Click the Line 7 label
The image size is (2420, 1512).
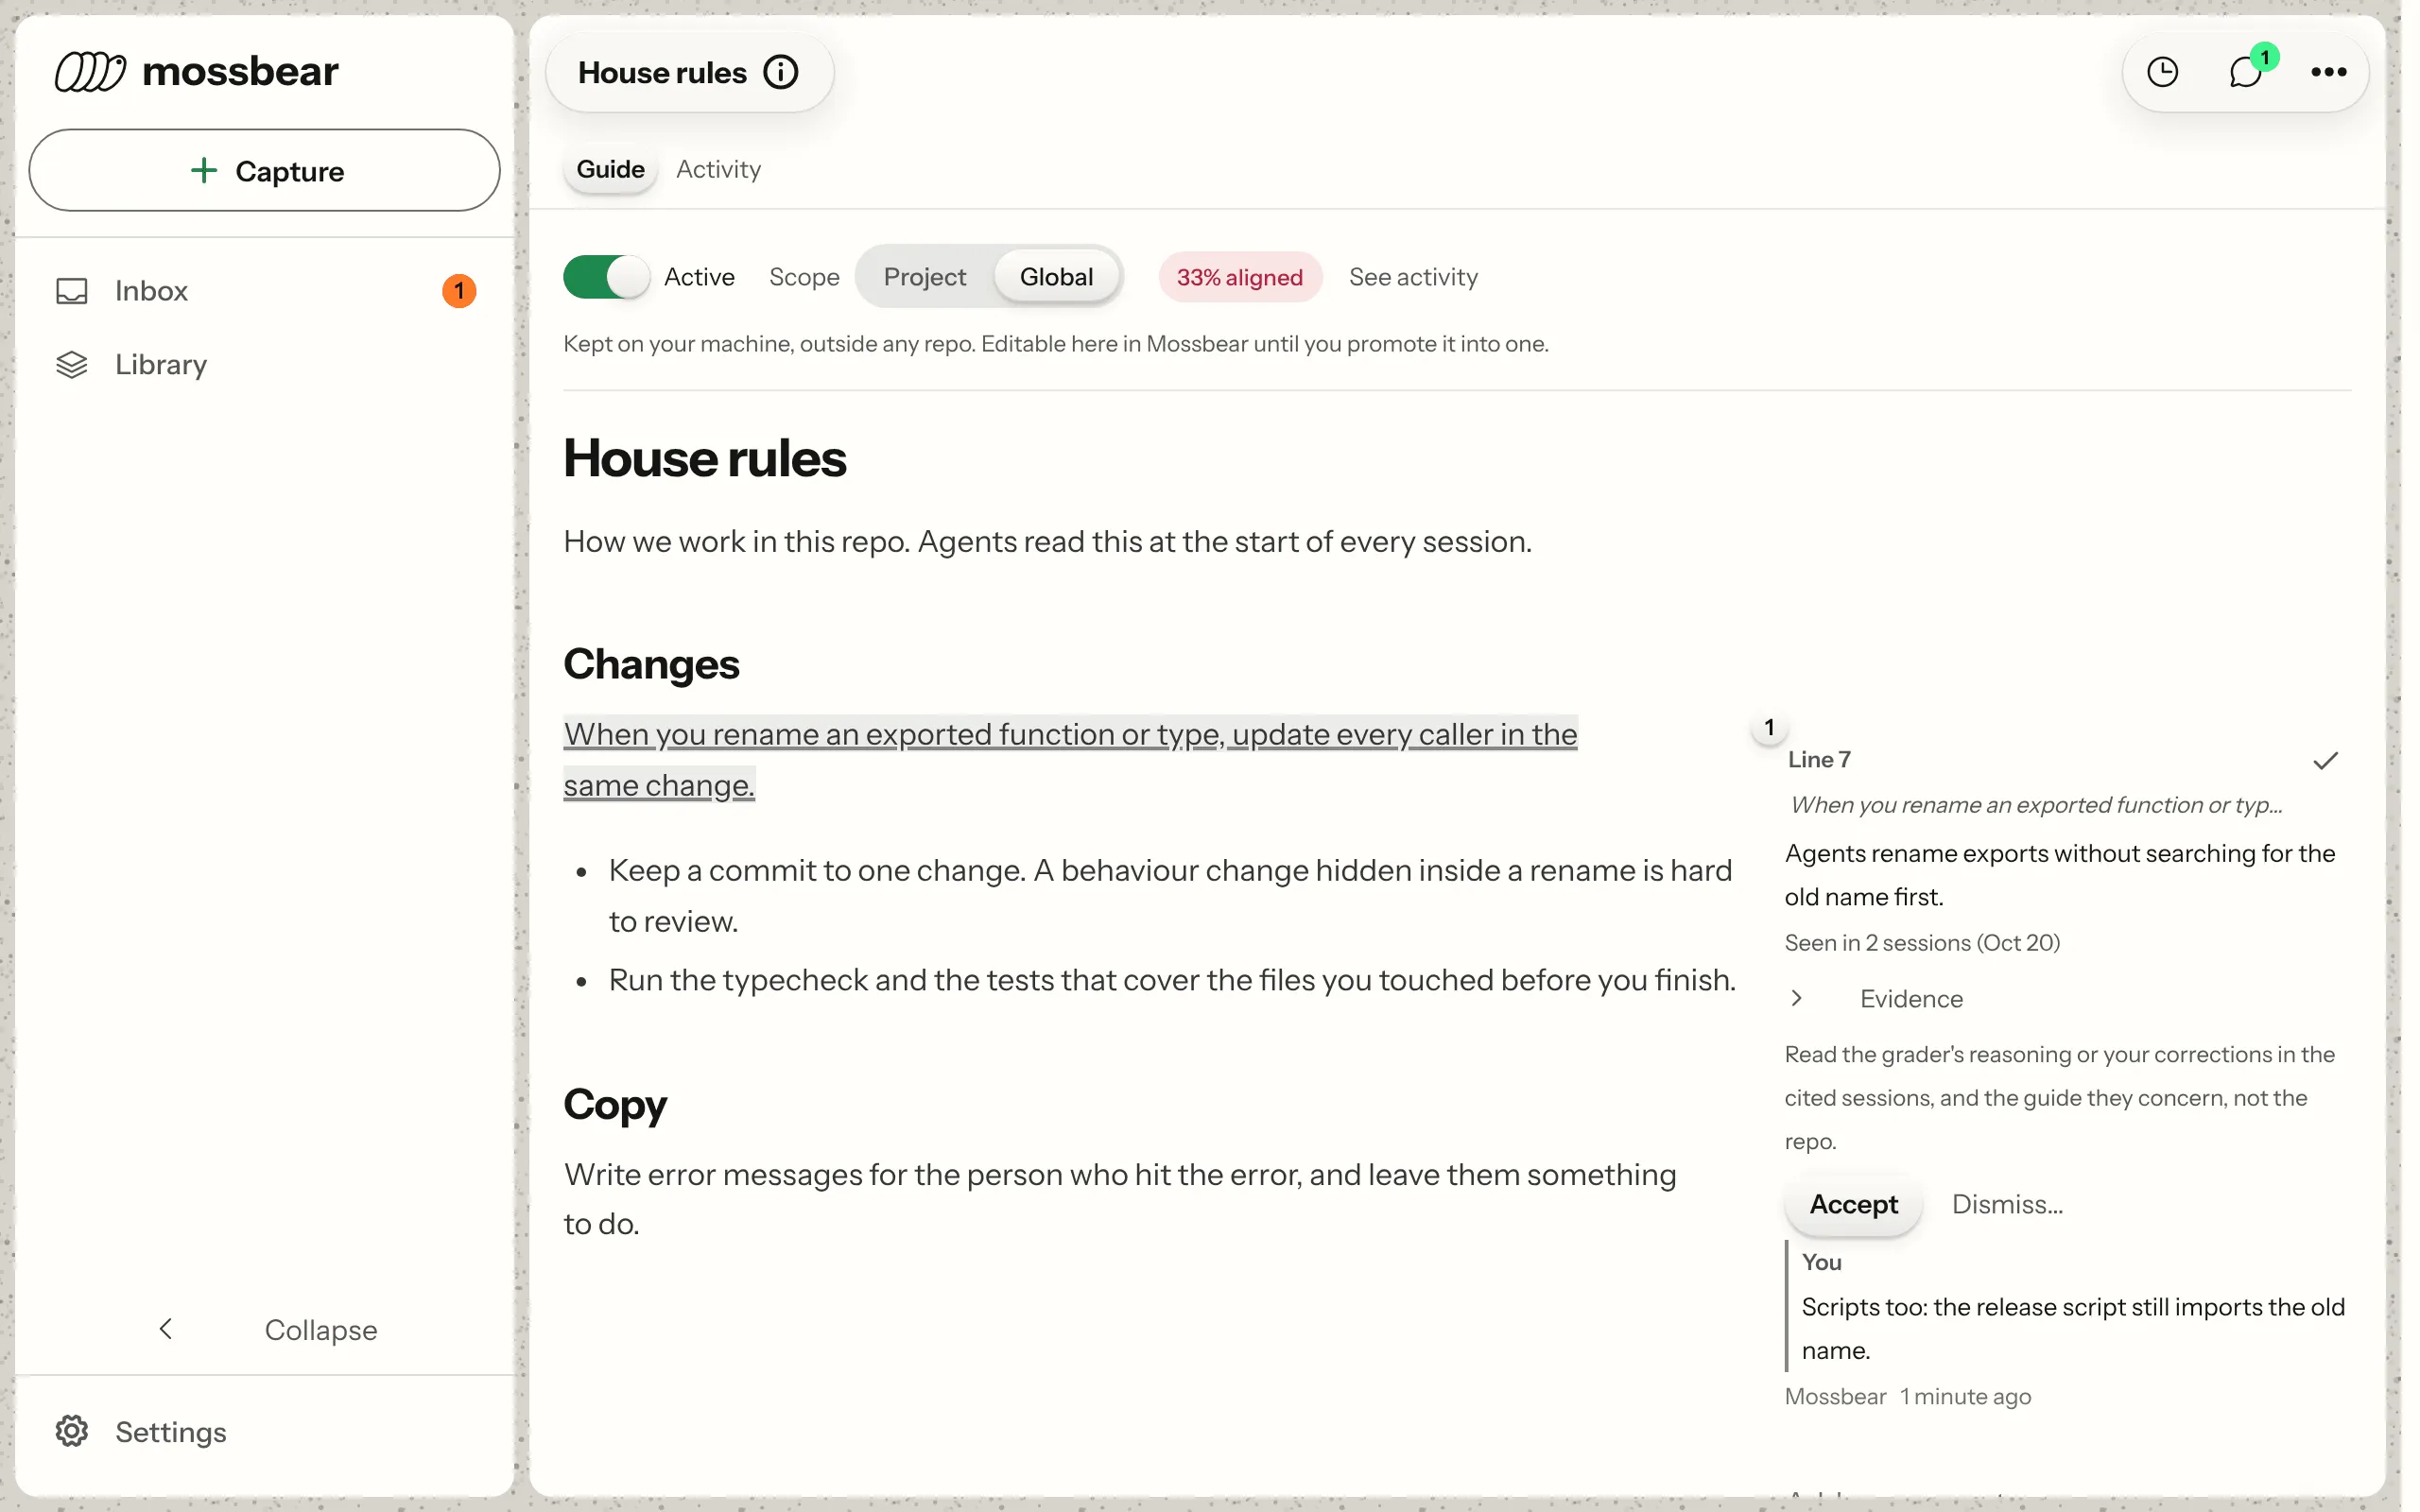[1819, 759]
